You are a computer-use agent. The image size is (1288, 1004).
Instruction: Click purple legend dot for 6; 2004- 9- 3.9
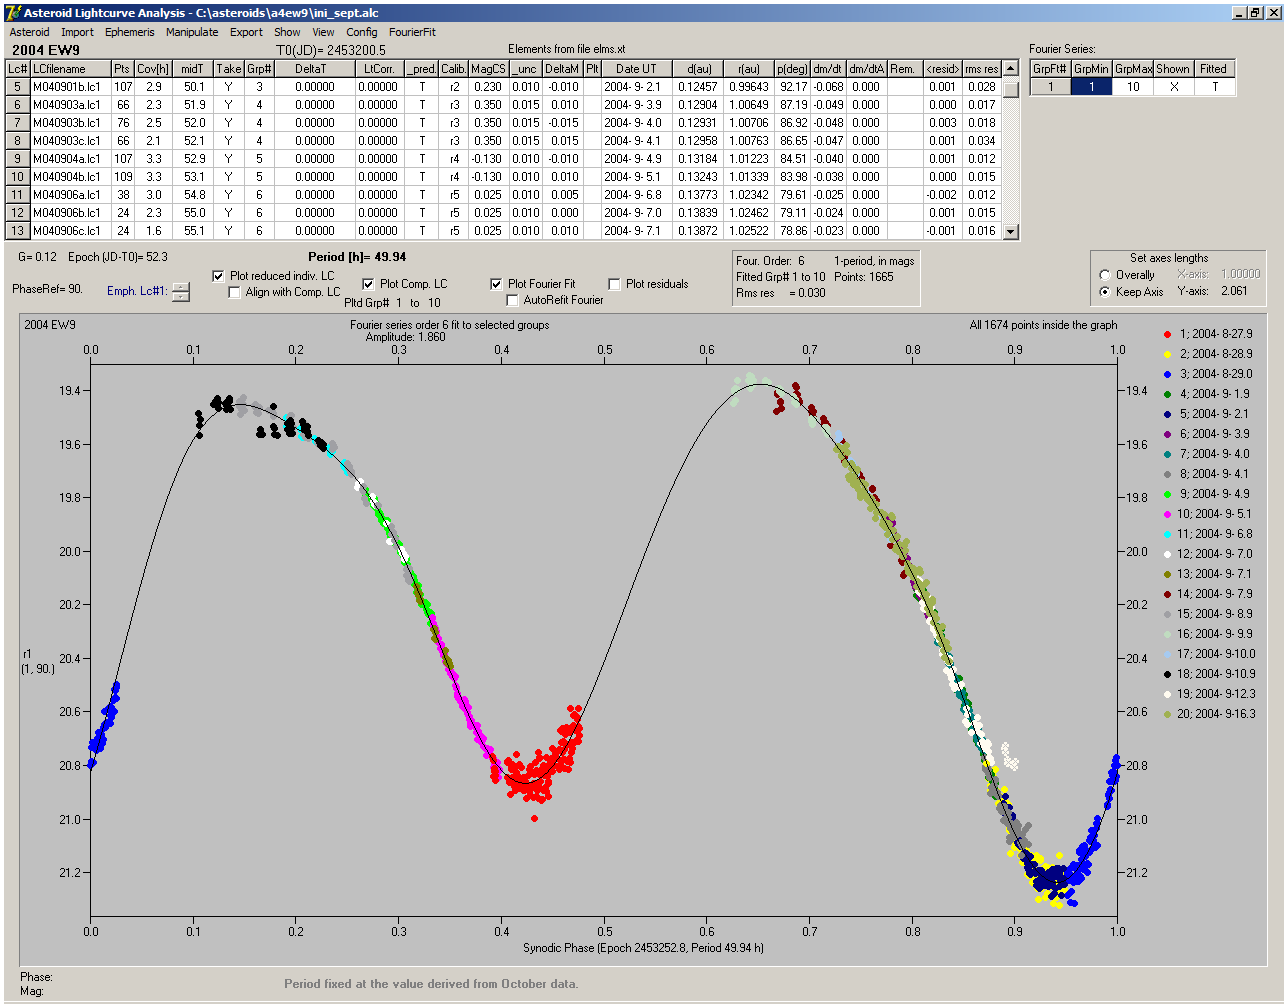coord(1168,434)
